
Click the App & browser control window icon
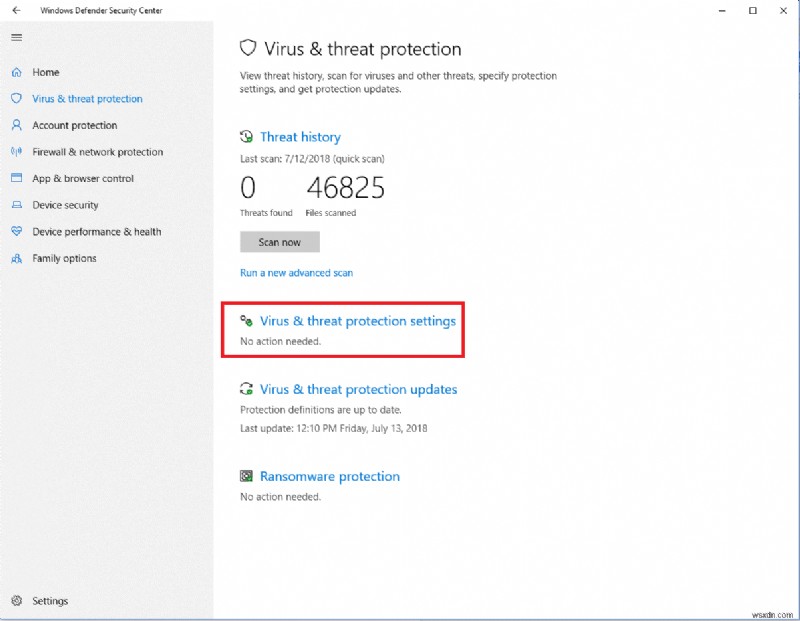[16, 178]
